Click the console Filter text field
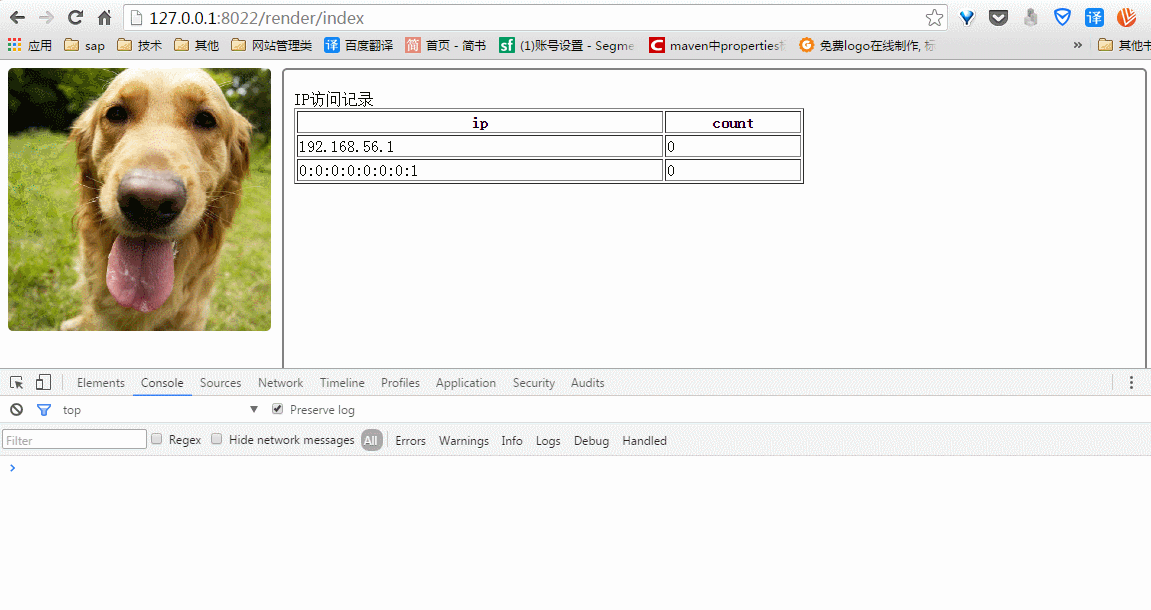The image size is (1151, 610). point(74,440)
